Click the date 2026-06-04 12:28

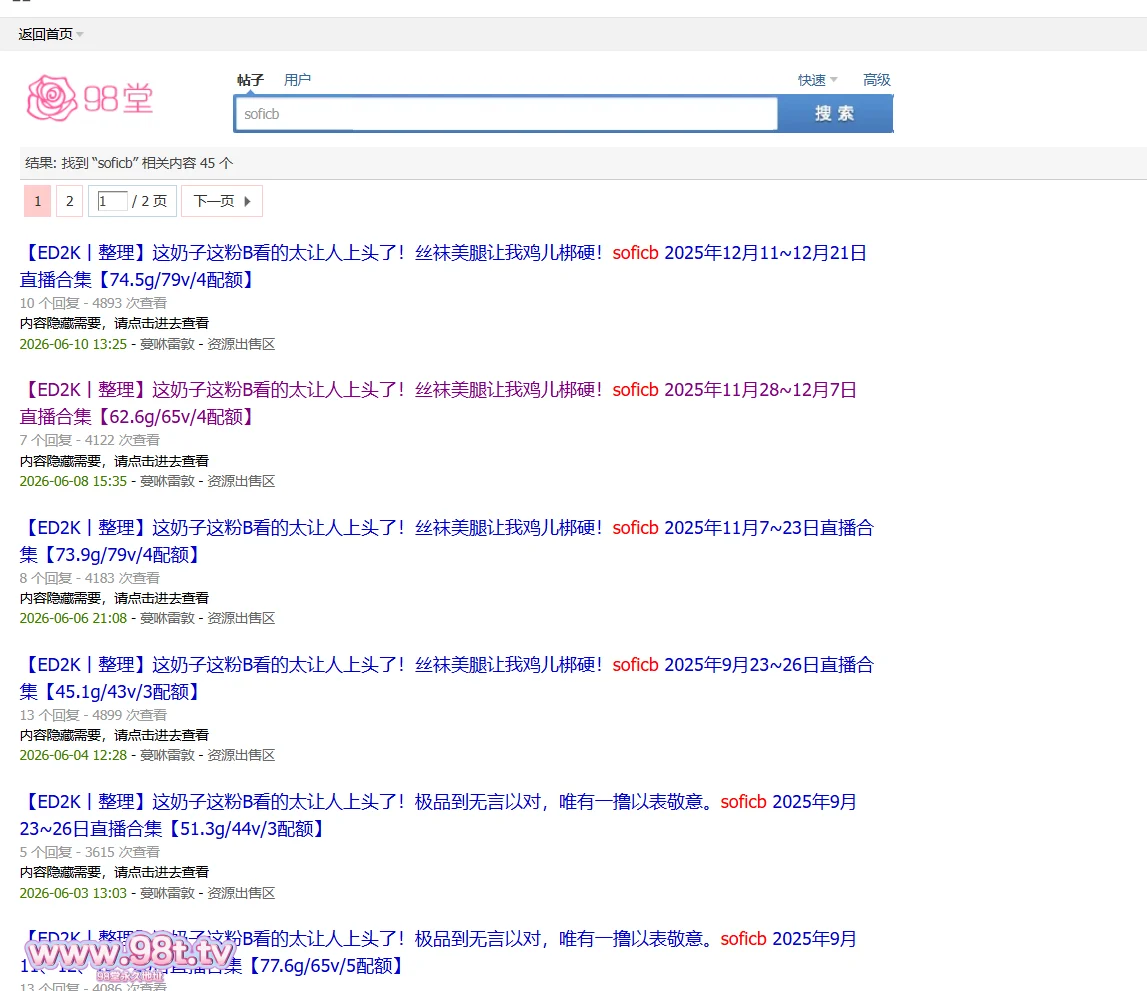pos(73,755)
